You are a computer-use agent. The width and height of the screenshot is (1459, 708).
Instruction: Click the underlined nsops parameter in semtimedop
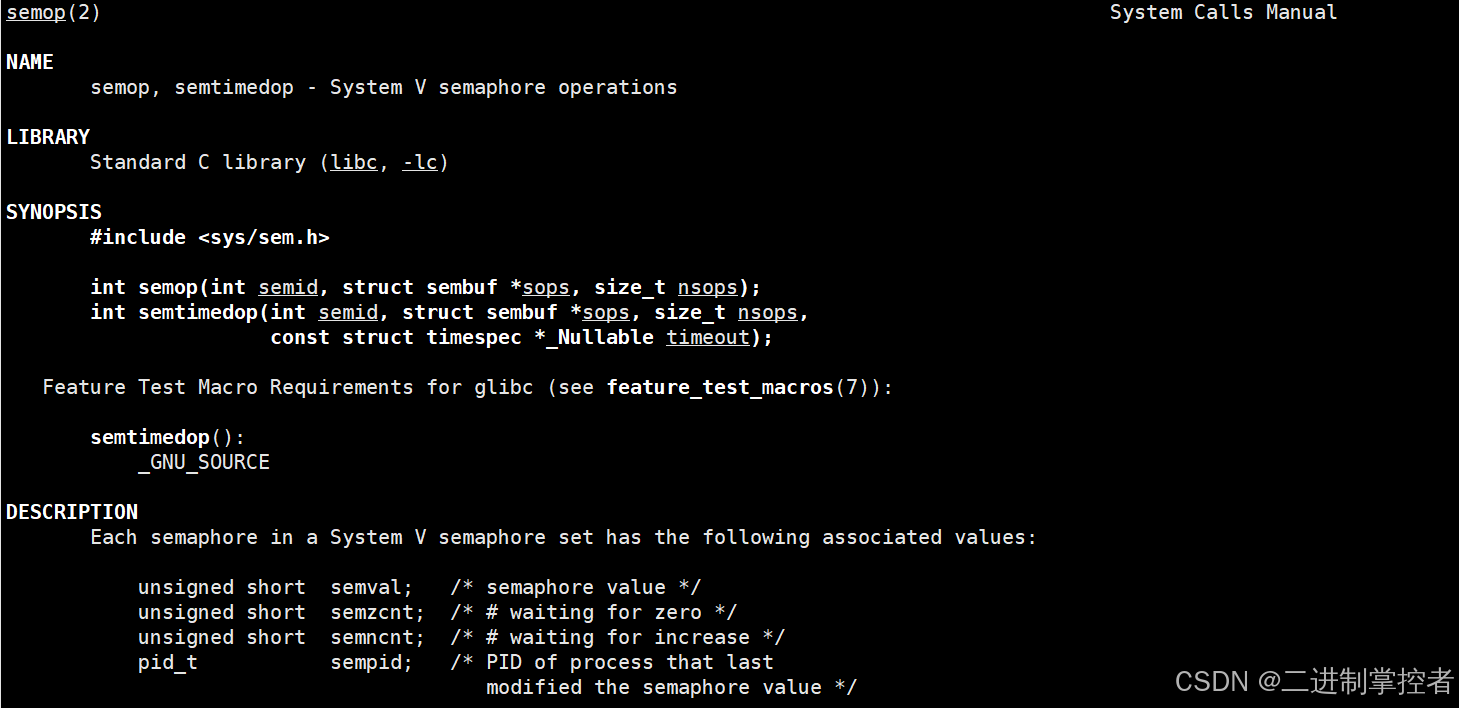767,312
